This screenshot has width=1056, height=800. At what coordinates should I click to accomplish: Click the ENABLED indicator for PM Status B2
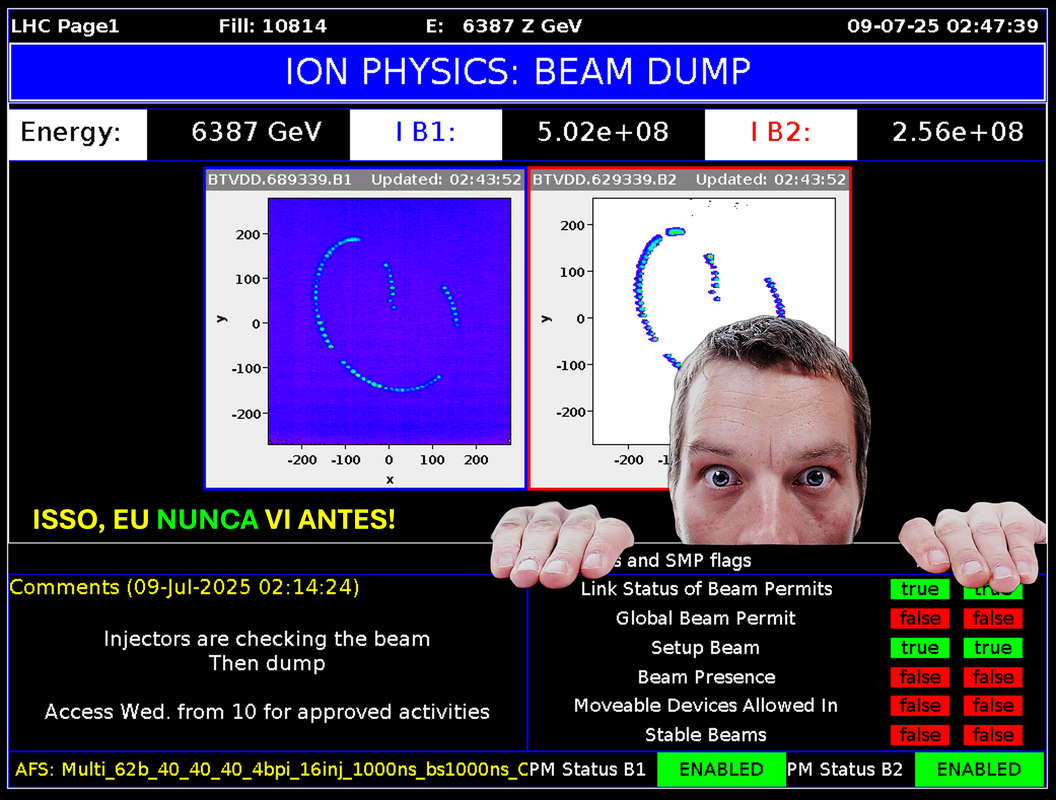click(978, 769)
